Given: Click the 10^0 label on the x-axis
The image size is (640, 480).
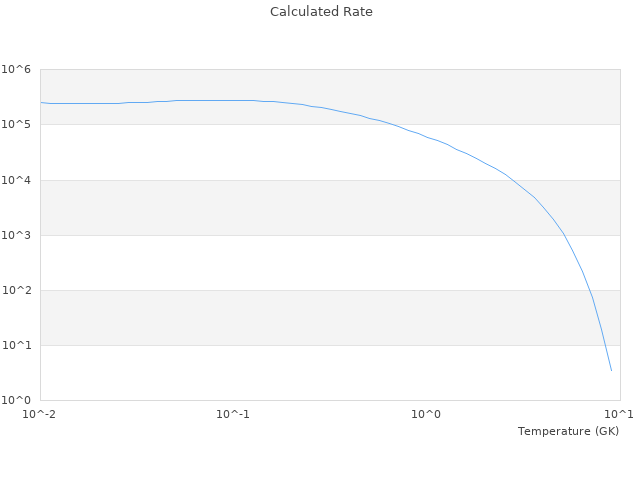Looking at the screenshot, I should (426, 414).
